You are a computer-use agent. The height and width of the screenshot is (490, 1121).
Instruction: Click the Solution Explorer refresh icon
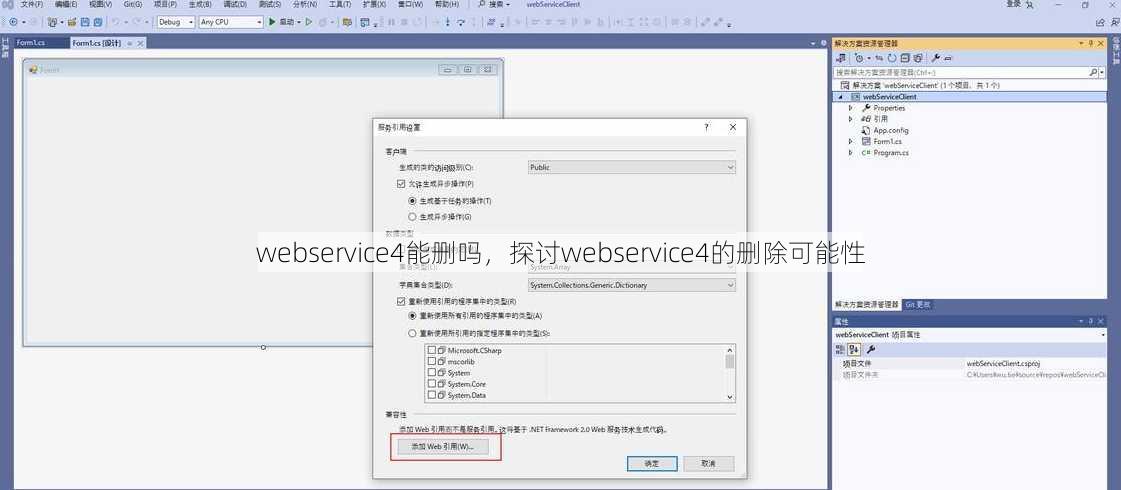pos(892,58)
